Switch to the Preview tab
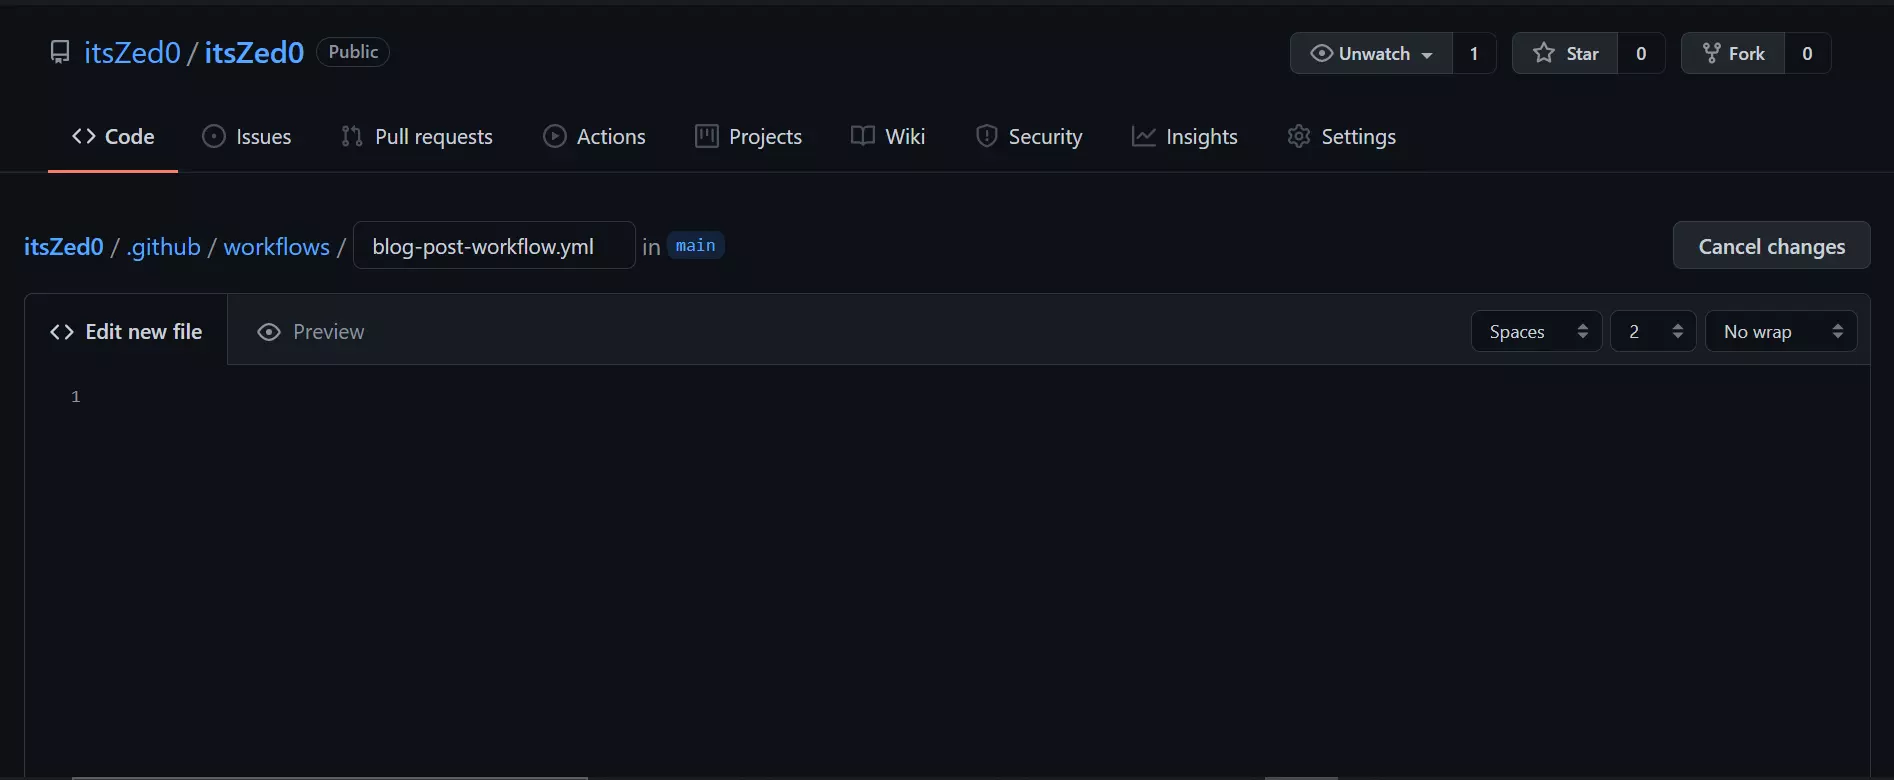 (311, 332)
